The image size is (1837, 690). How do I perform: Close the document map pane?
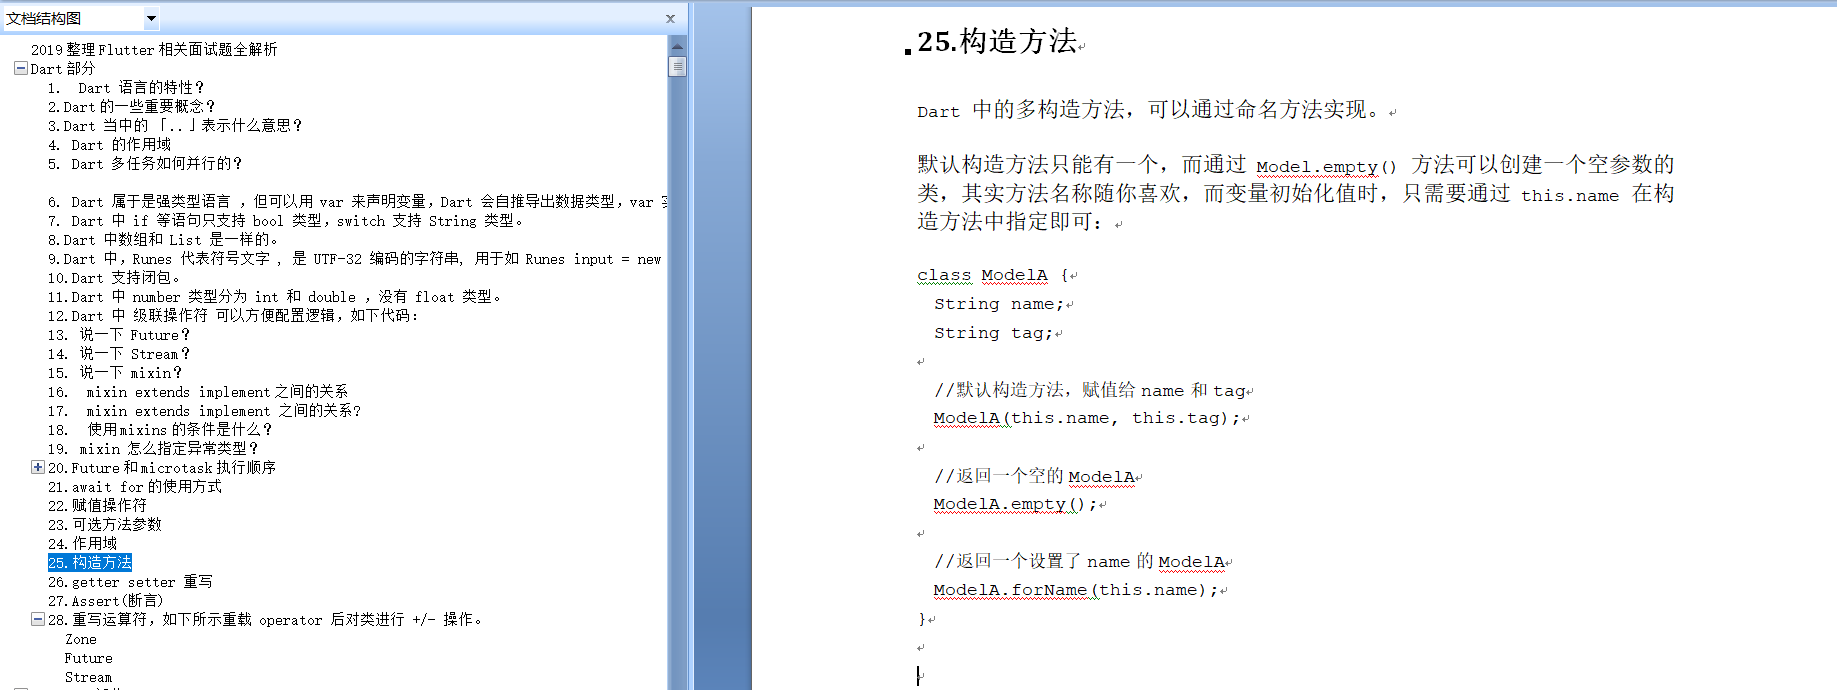(670, 18)
